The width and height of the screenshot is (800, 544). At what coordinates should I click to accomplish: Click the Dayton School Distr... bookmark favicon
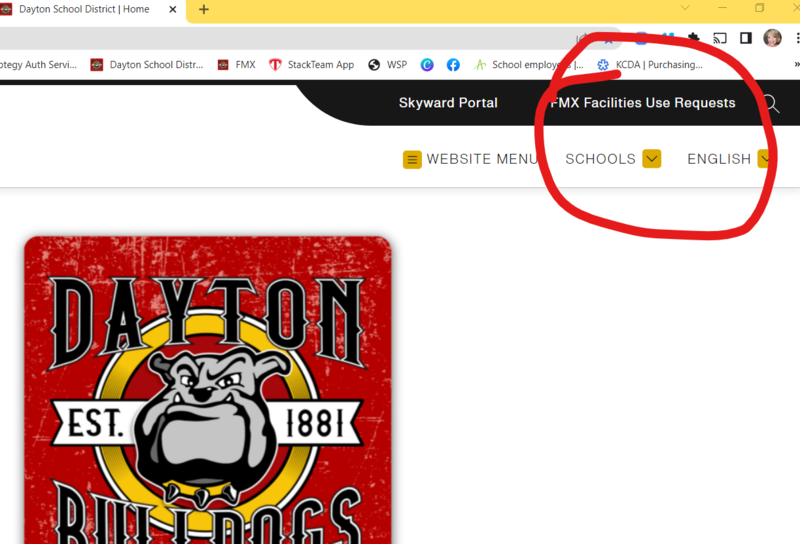pyautogui.click(x=97, y=65)
